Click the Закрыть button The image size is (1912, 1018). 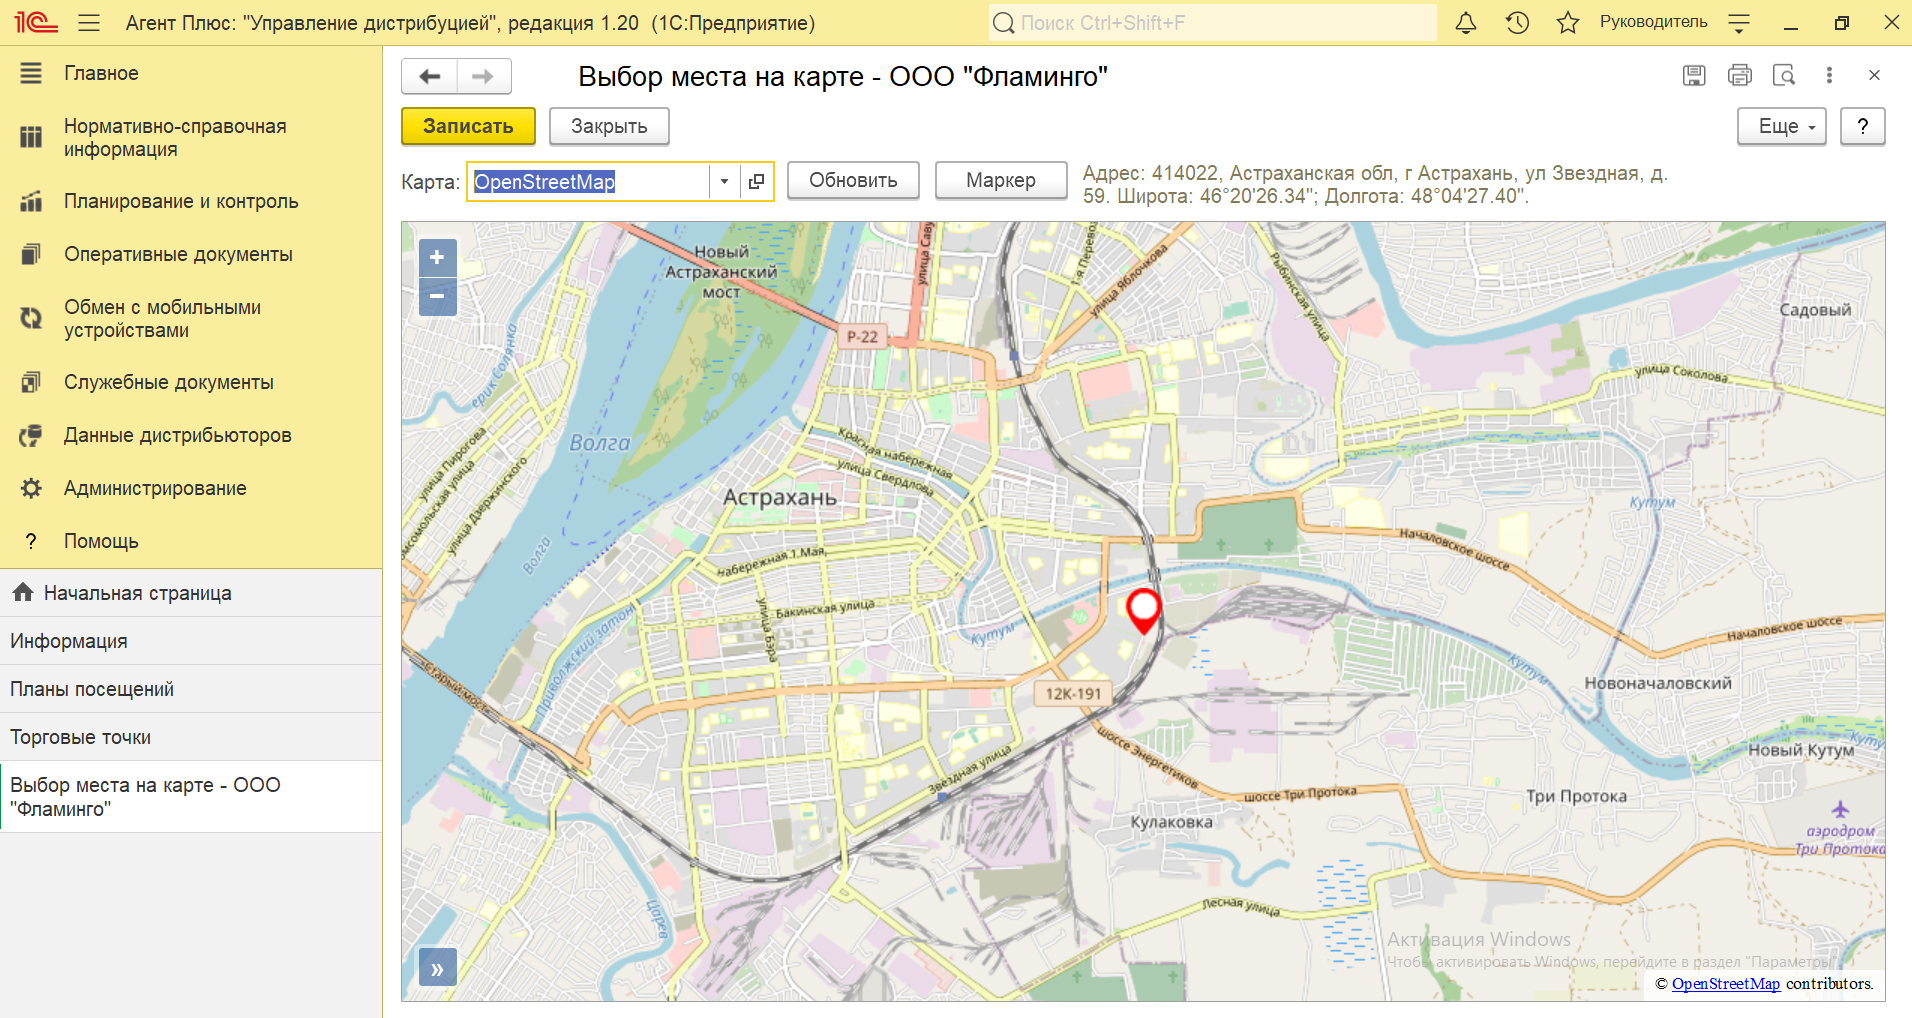click(609, 126)
